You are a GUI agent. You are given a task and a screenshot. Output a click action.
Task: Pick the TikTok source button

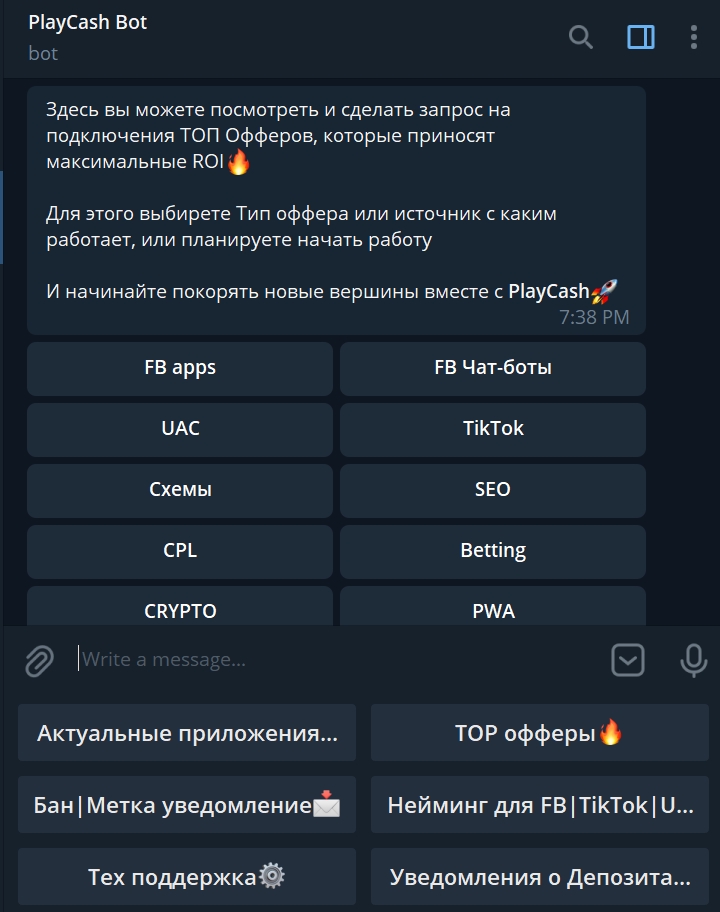click(493, 430)
